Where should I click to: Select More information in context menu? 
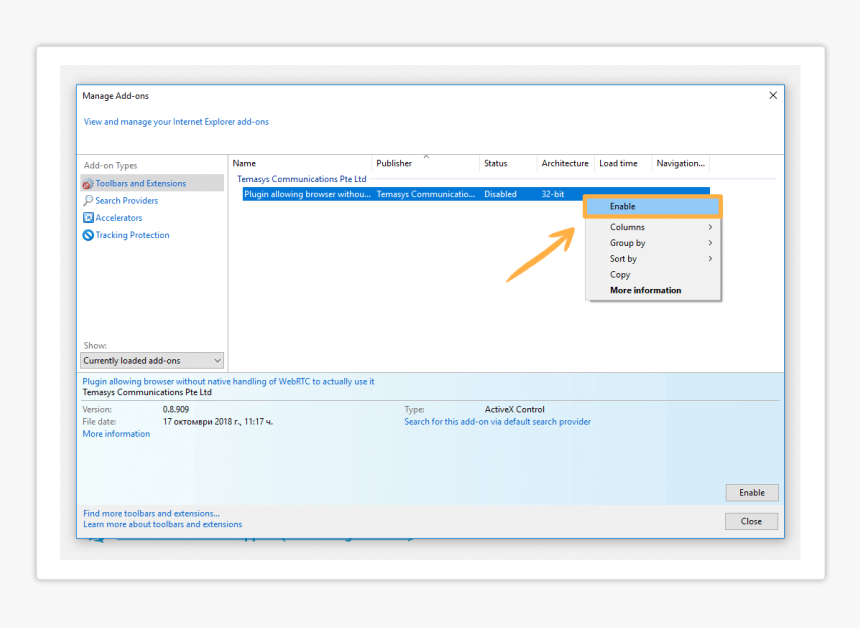pos(646,291)
